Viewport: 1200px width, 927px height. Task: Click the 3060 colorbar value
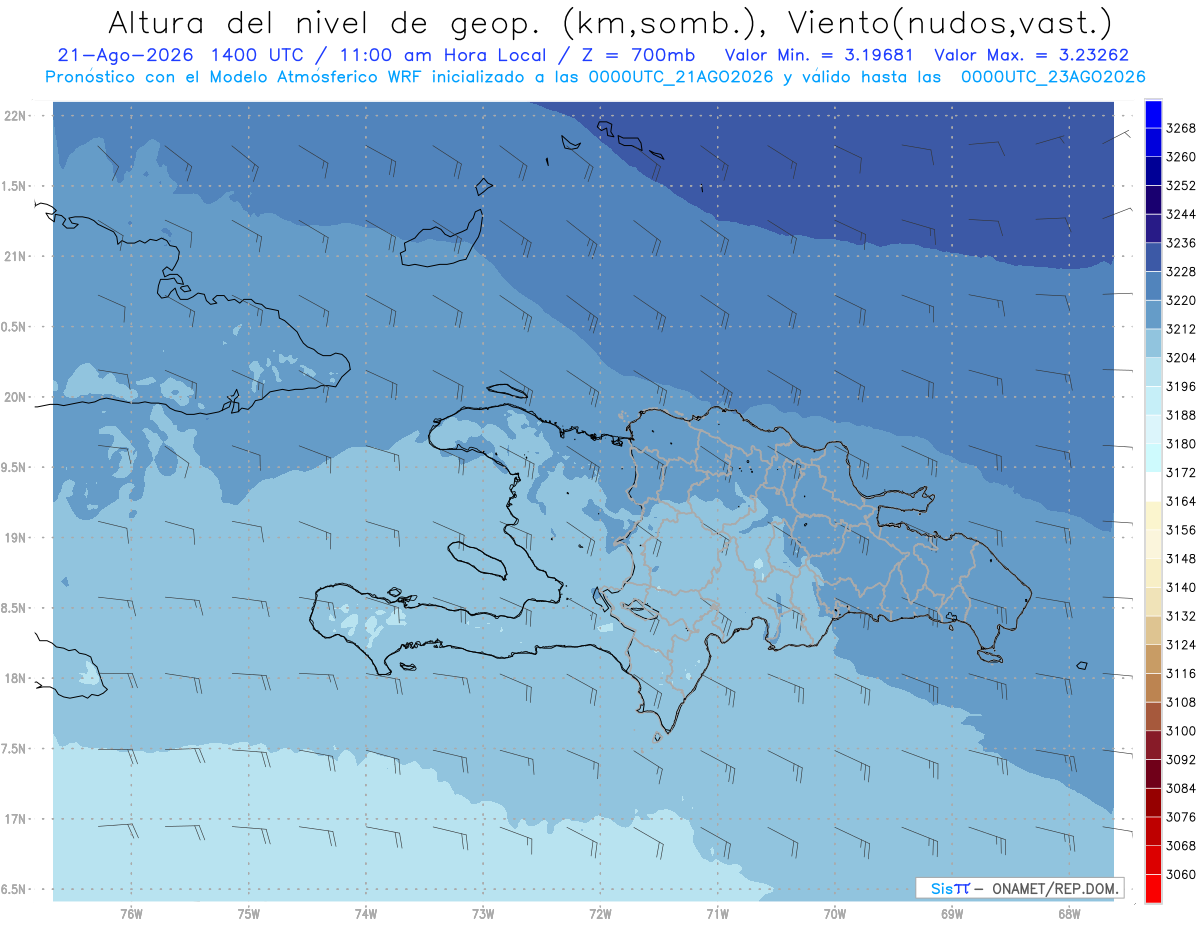tap(1181, 874)
